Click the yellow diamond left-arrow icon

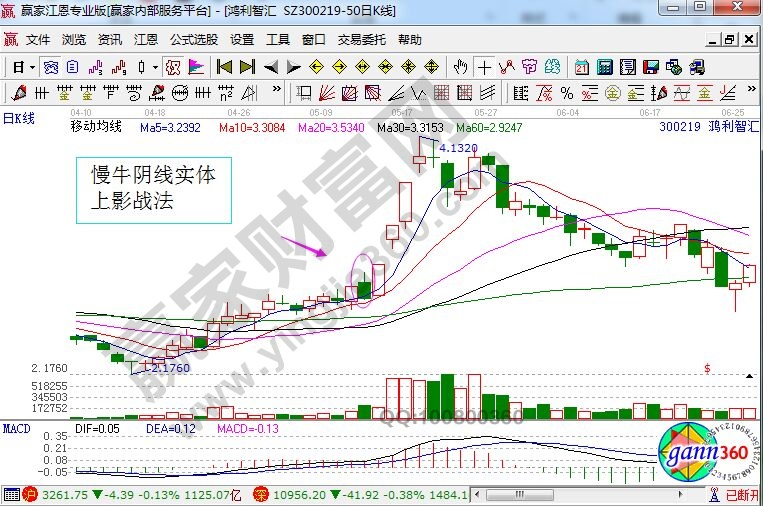click(317, 67)
